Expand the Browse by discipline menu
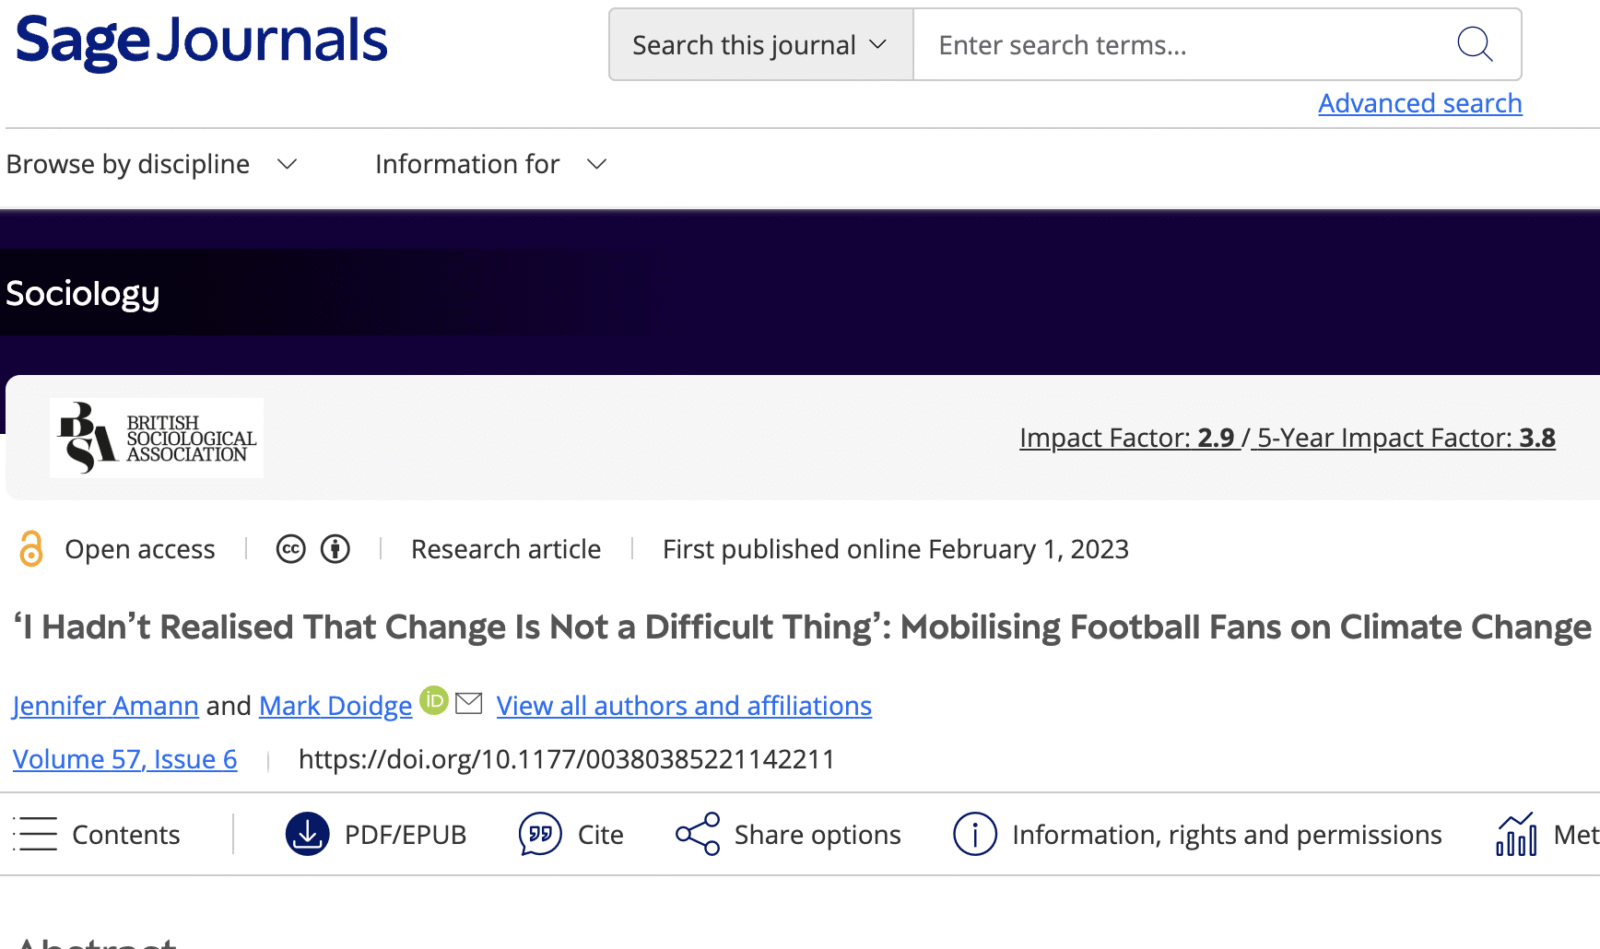1600x949 pixels. 152,164
